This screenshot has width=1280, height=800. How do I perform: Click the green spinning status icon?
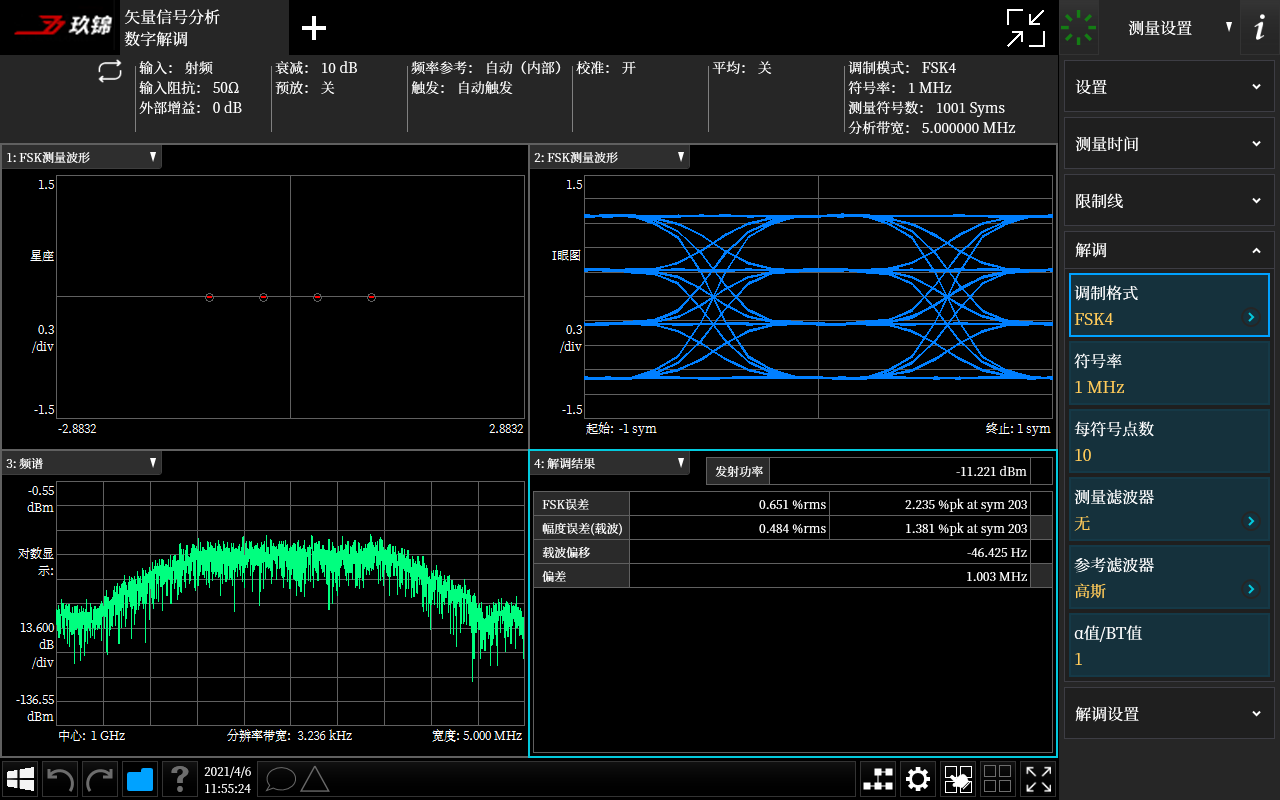(1079, 28)
